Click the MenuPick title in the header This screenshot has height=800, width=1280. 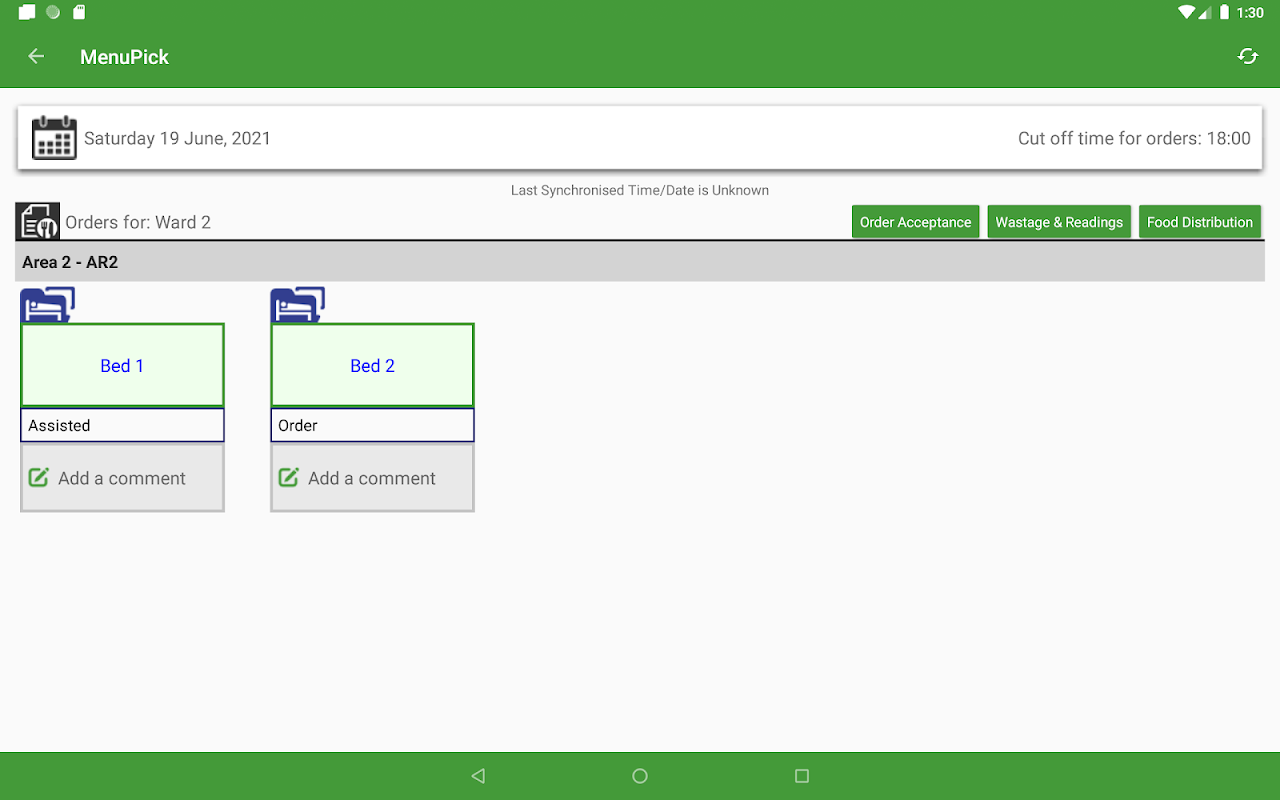[x=124, y=57]
